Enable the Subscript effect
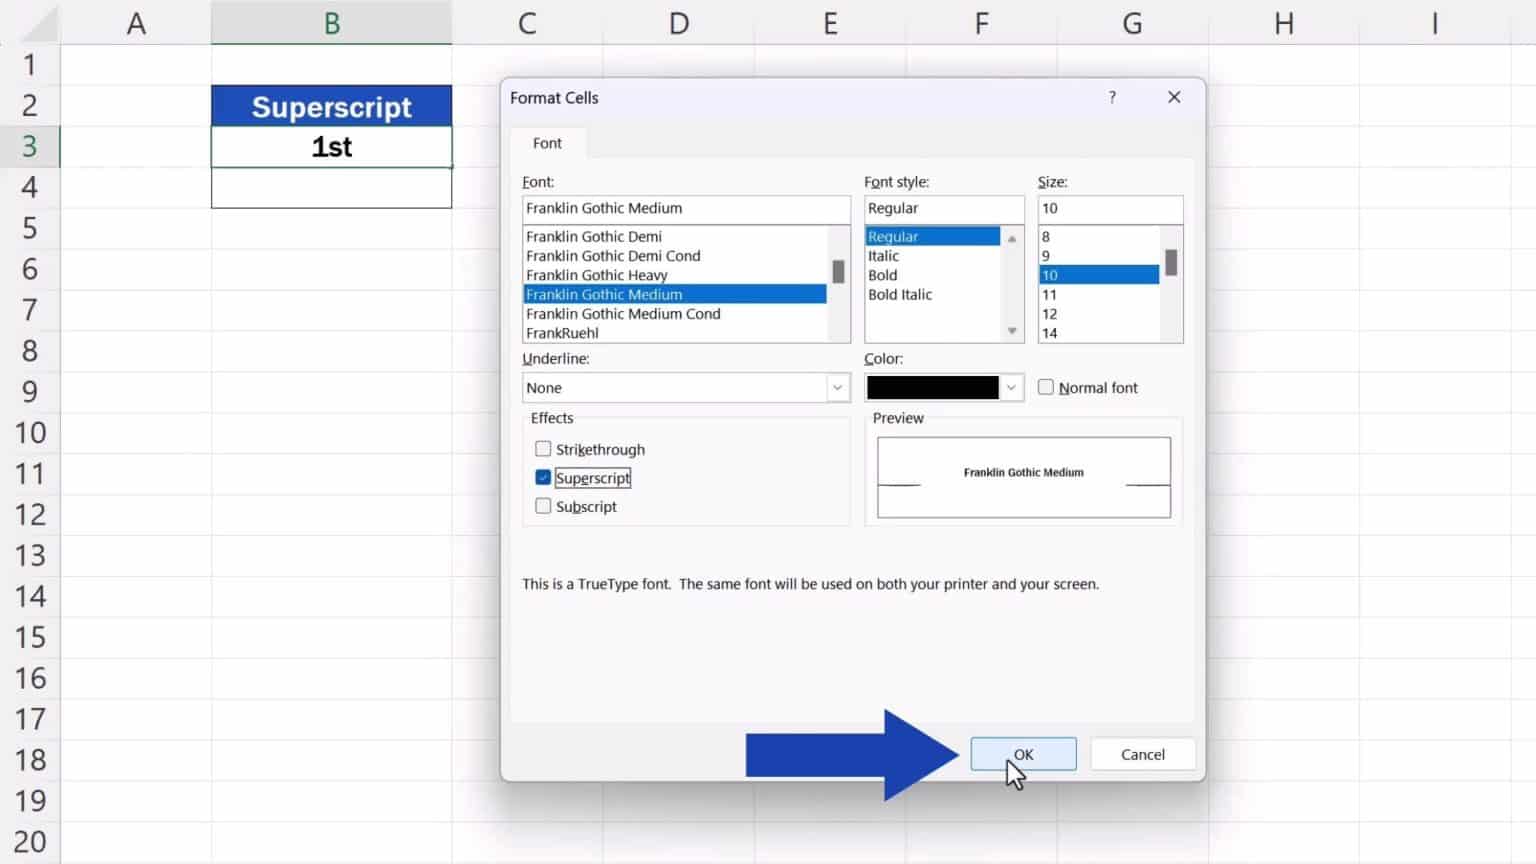1536x864 pixels. (x=543, y=506)
